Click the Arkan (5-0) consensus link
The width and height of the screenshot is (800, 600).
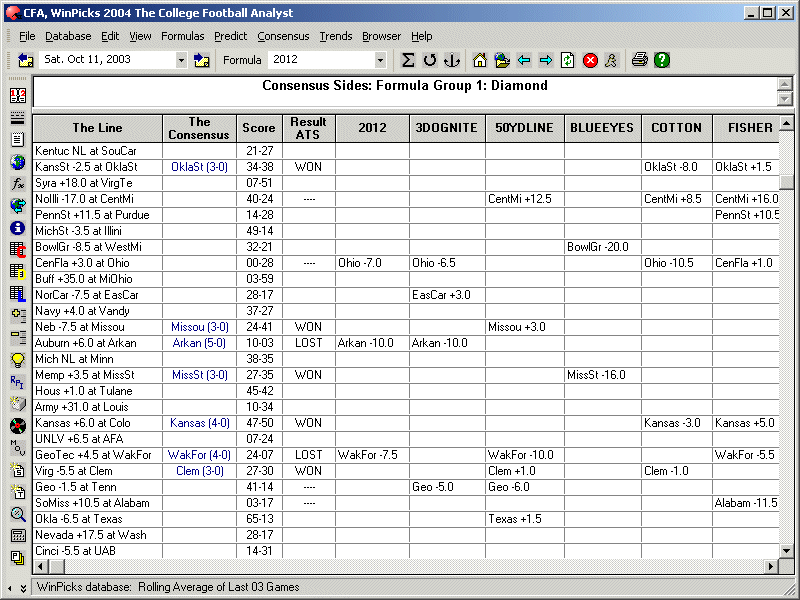tap(199, 343)
